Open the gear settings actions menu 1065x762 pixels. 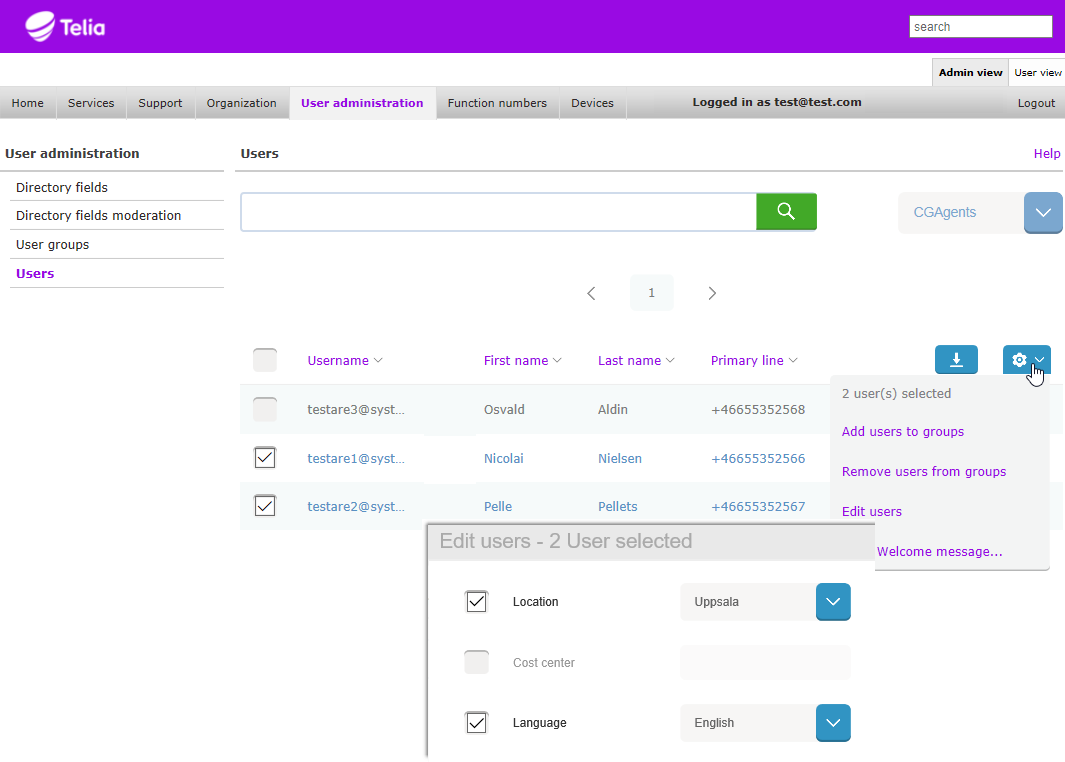pos(1026,360)
